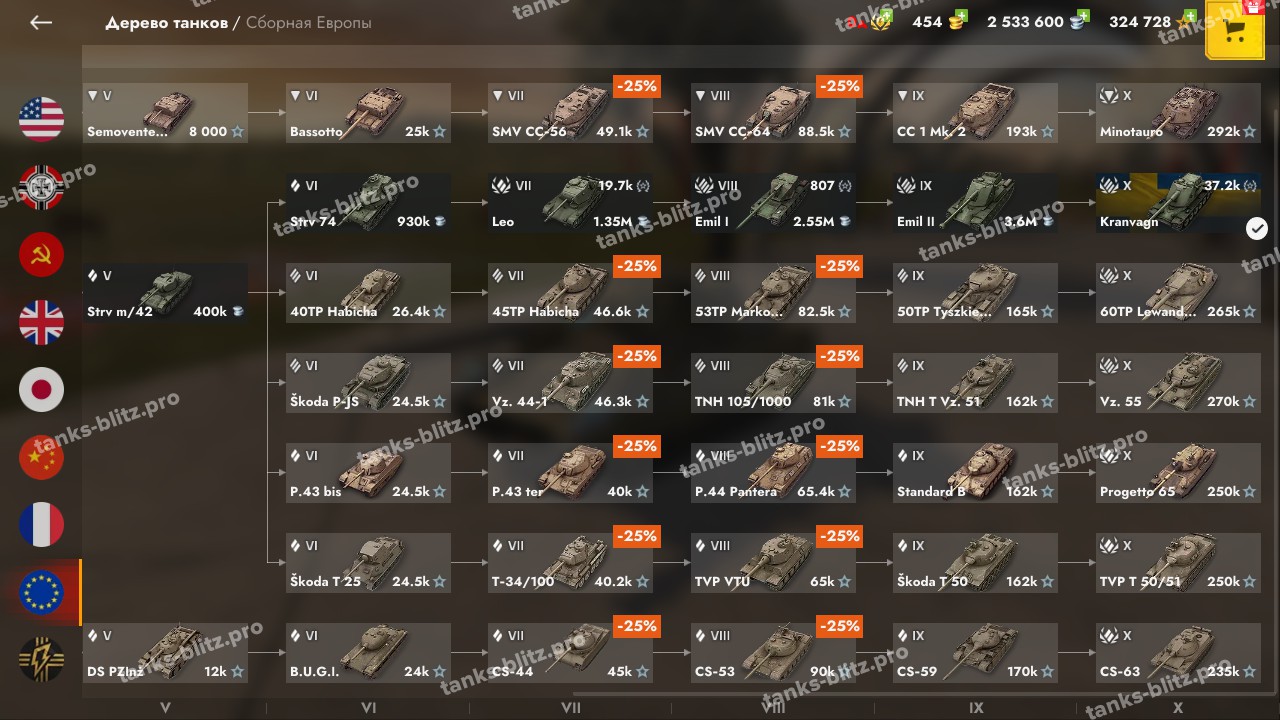Click the checkmark beside Kranvagn
Screen dimensions: 1280x720
[1257, 229]
